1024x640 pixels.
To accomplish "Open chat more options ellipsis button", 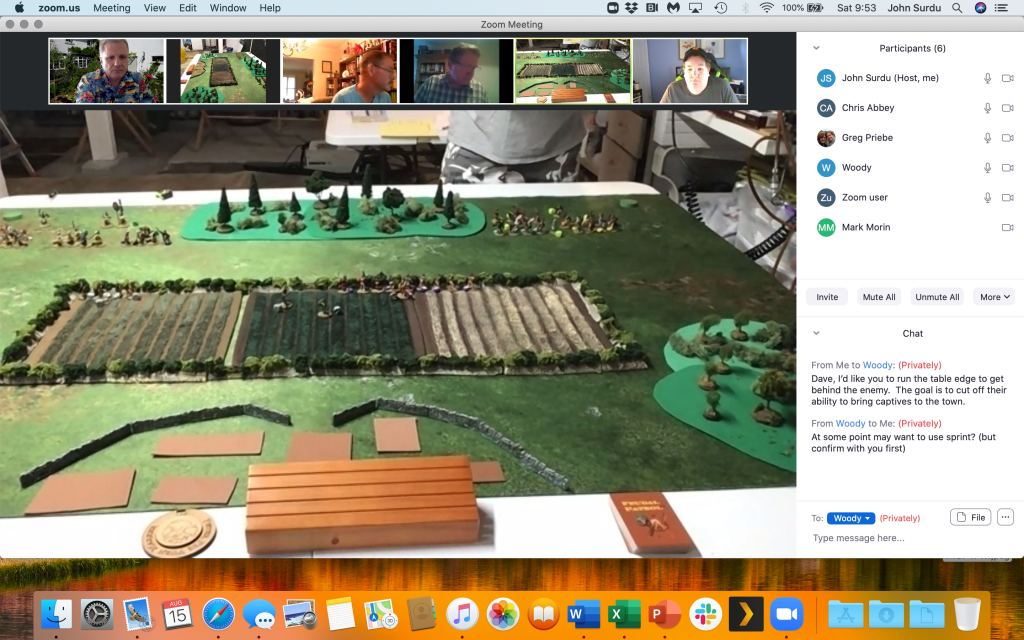I will tap(1005, 517).
